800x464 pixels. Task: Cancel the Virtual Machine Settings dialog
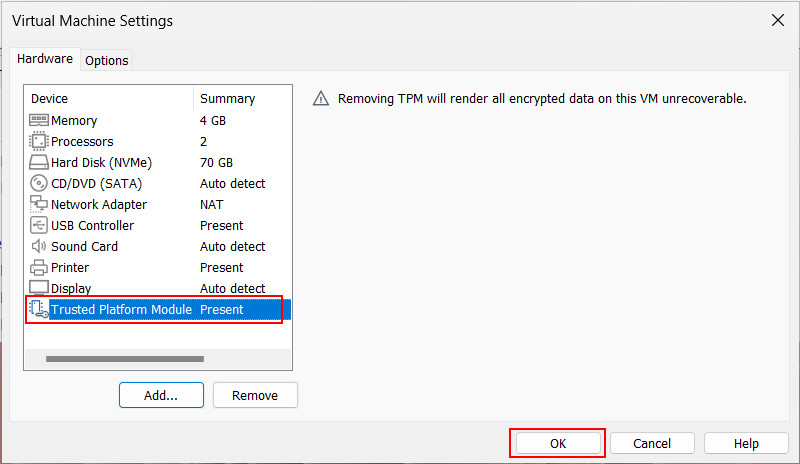[x=652, y=443]
